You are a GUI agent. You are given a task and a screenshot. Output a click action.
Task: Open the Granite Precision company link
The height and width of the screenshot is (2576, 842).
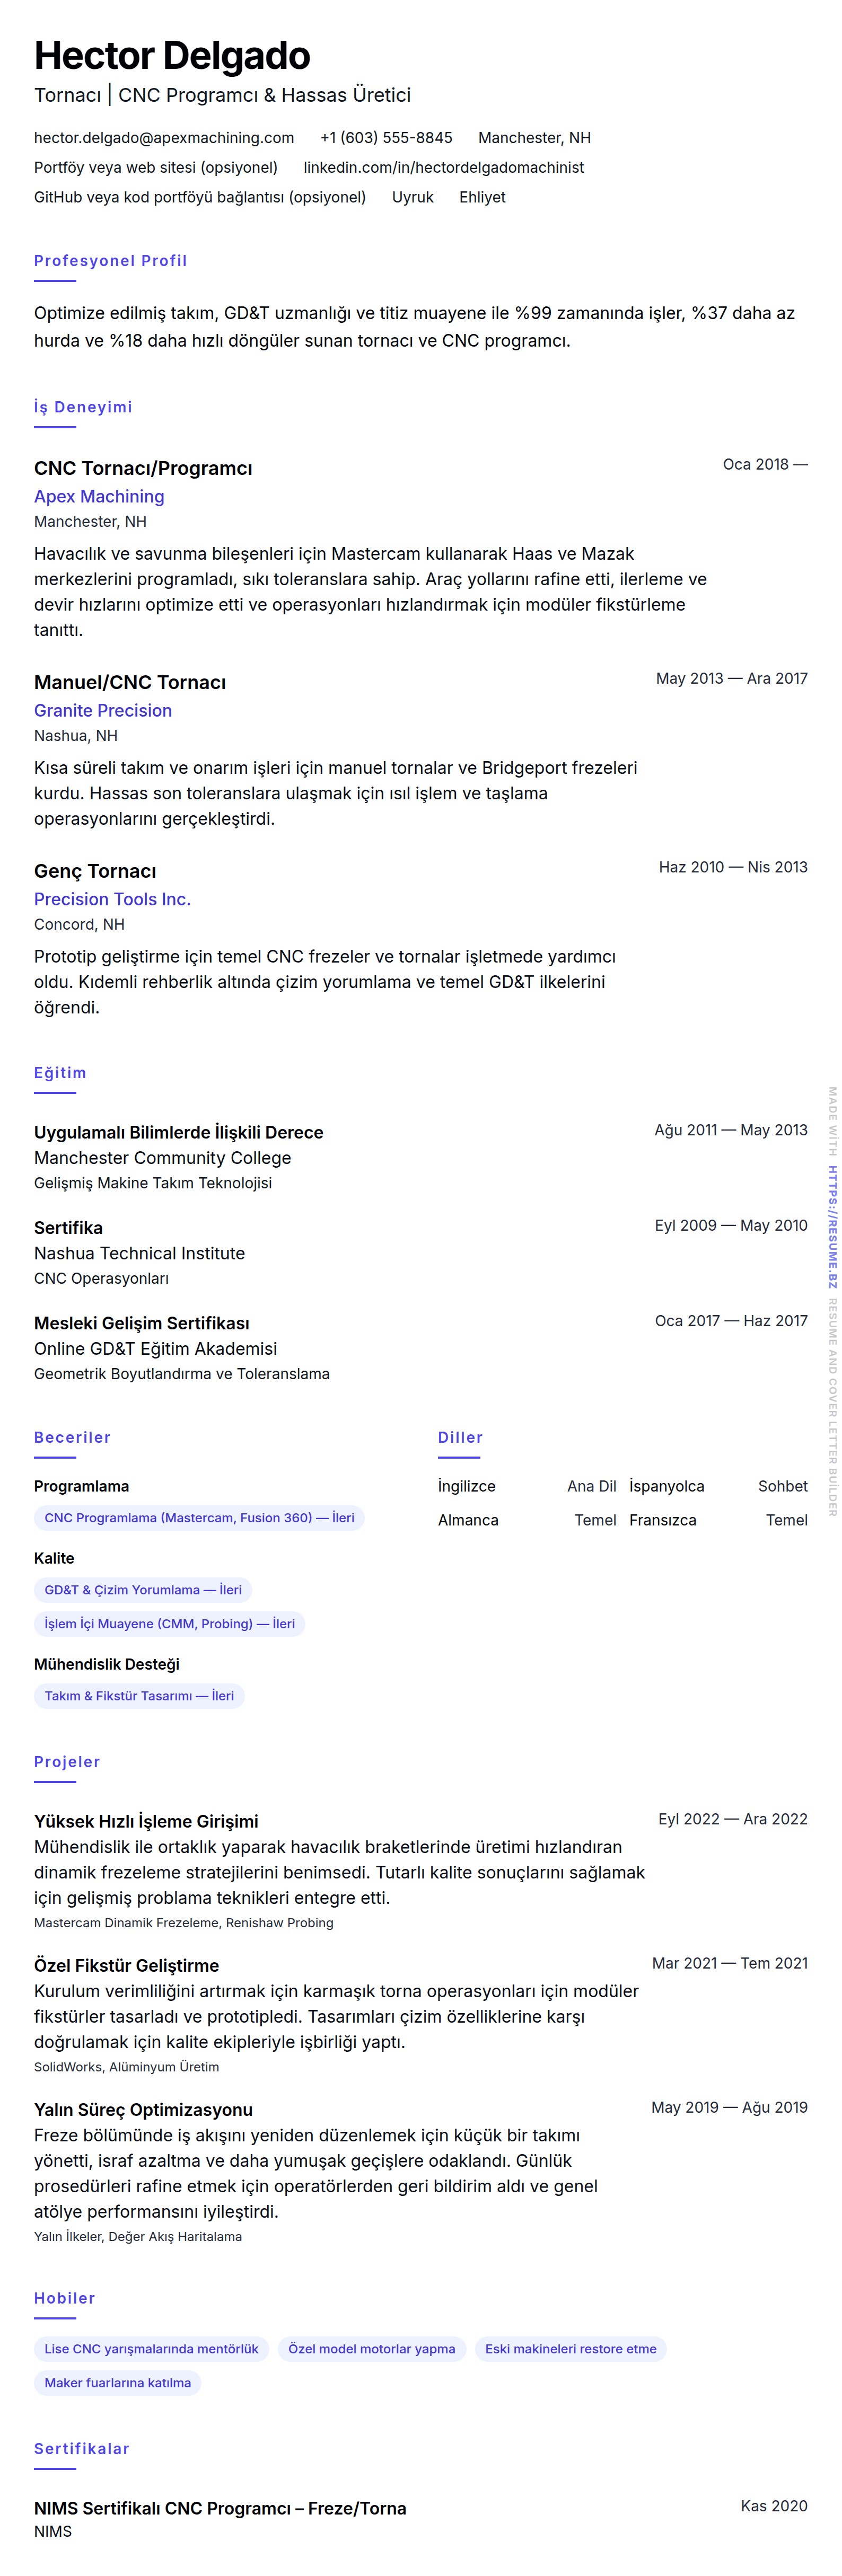(x=103, y=711)
